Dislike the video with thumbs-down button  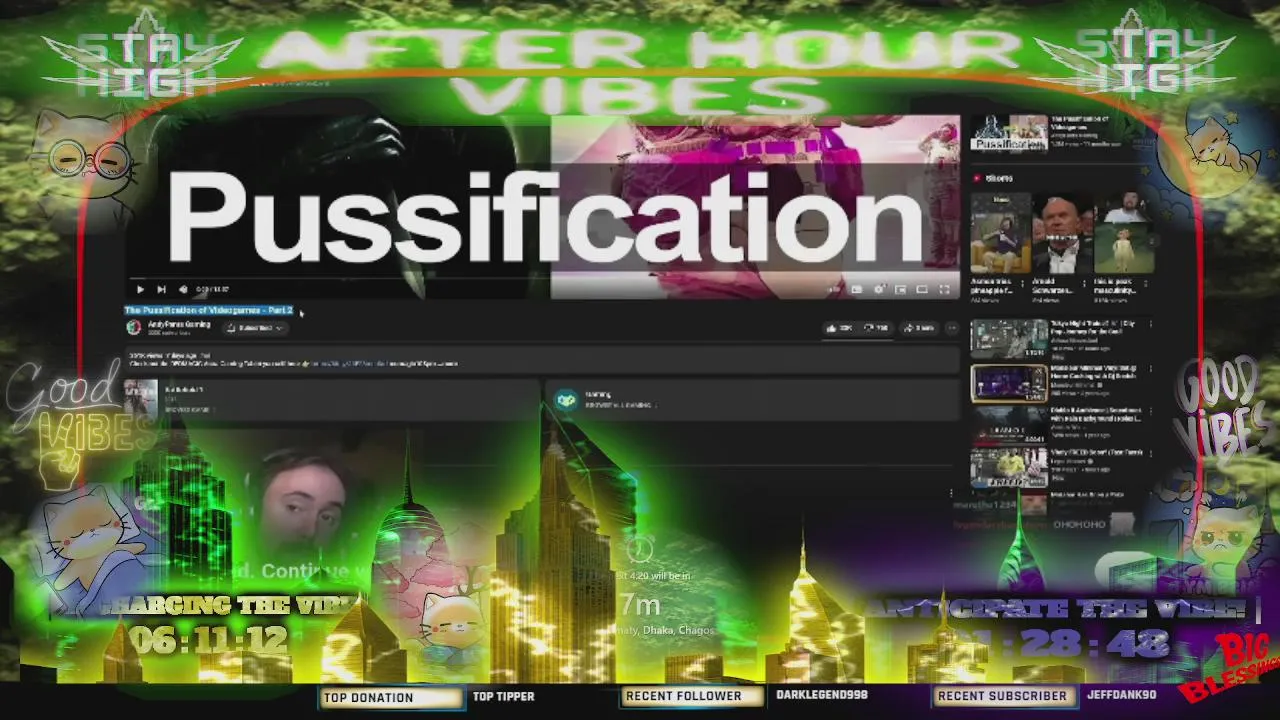876,327
